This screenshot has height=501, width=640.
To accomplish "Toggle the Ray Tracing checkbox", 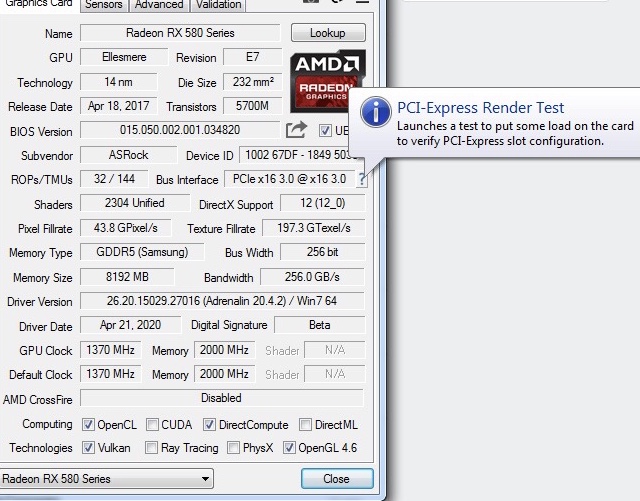I will [x=151, y=448].
